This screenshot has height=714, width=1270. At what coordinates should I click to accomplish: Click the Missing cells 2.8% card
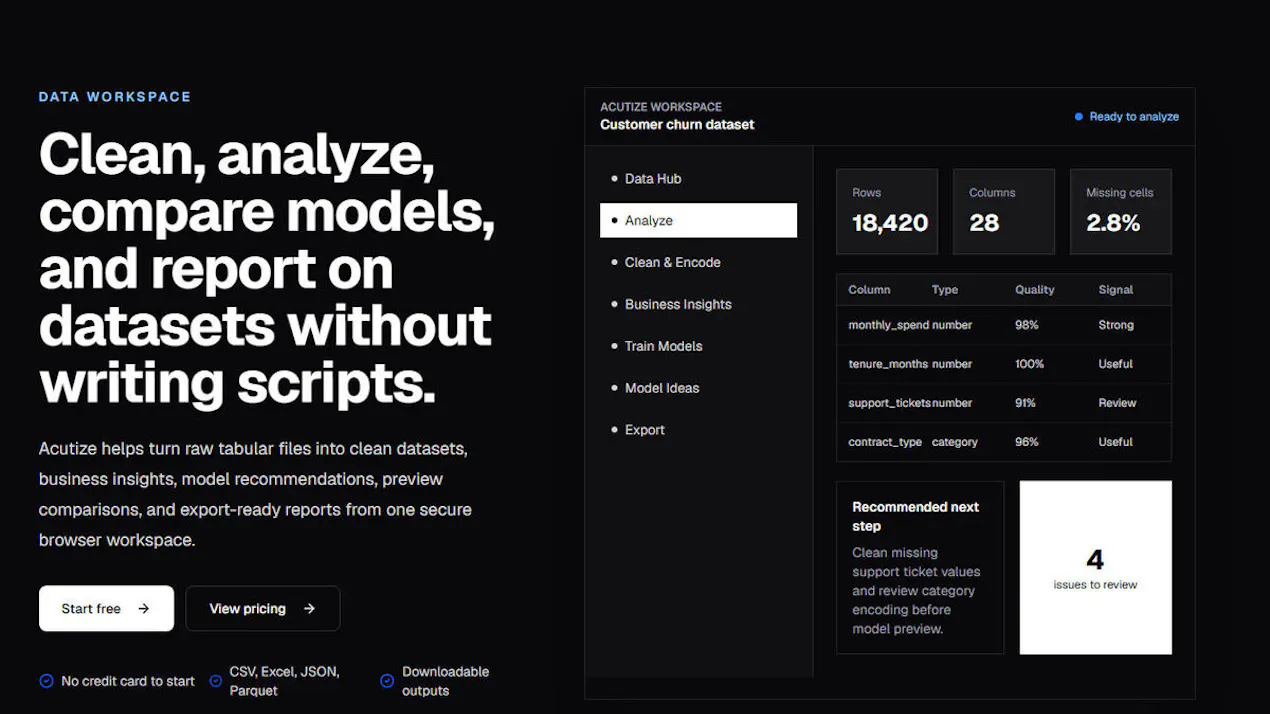click(x=1121, y=211)
